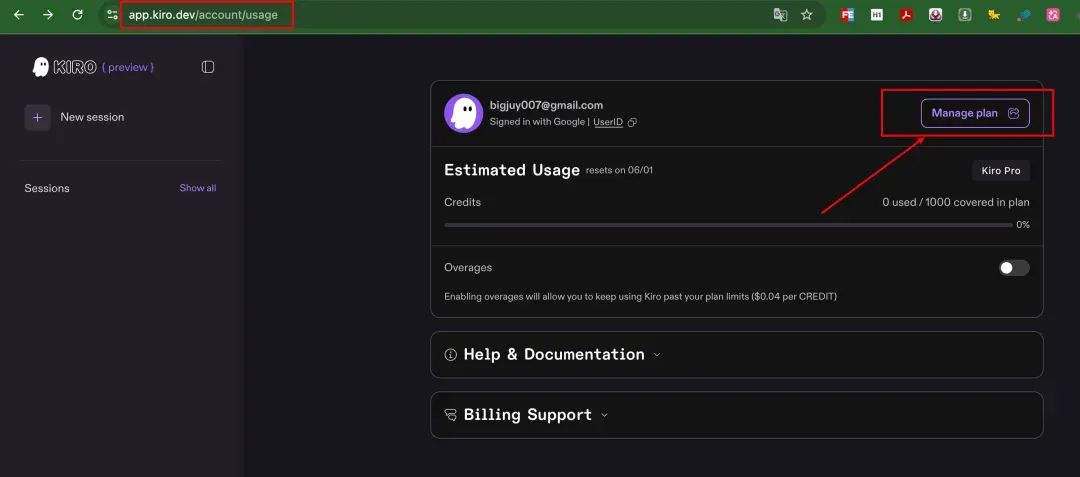Image resolution: width=1080 pixels, height=477 pixels.
Task: Collapse the sidebar panel icon
Action: click(x=208, y=67)
